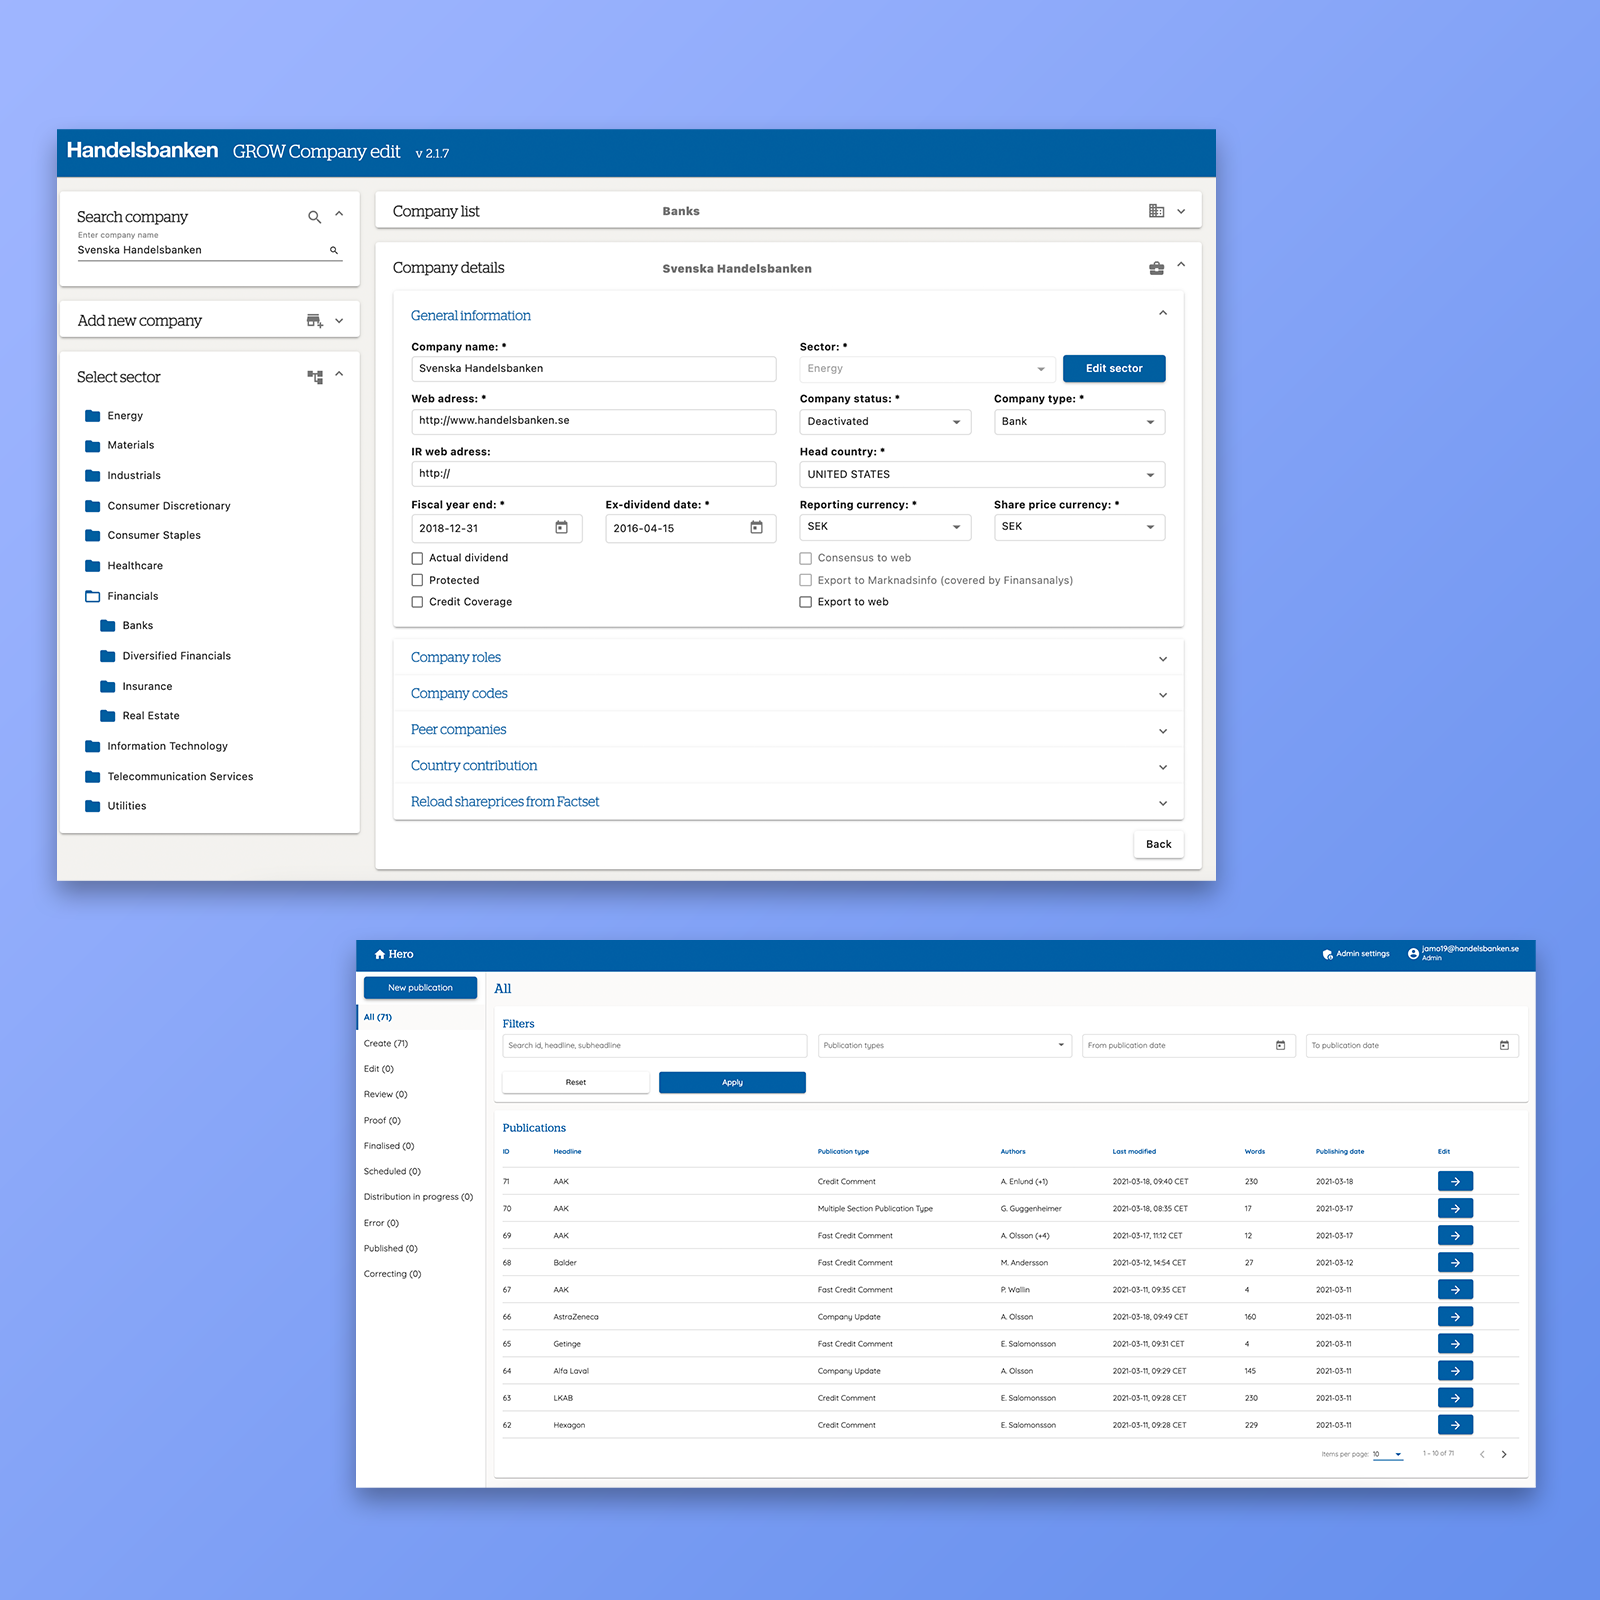The width and height of the screenshot is (1600, 1600).
Task: Expand the Peer companies section
Action: pos(788,730)
